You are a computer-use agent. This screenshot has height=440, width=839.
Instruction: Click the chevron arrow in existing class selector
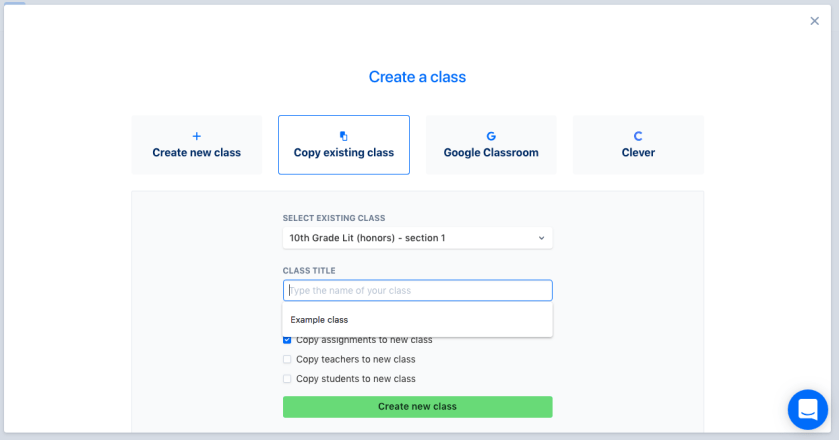541,238
